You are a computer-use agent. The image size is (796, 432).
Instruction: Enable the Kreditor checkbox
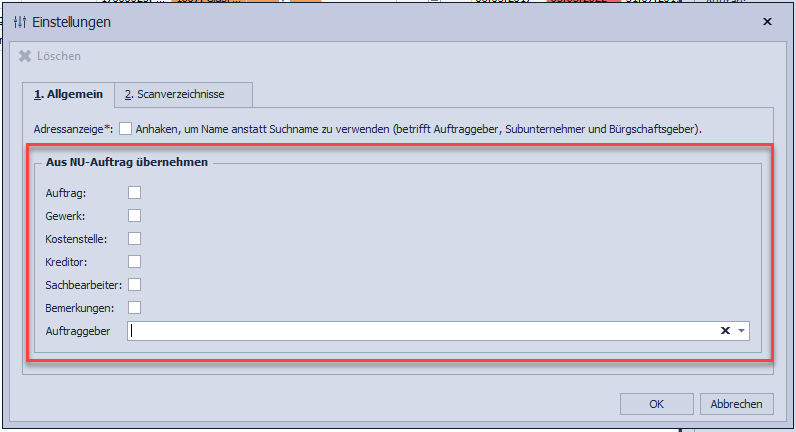(x=134, y=261)
